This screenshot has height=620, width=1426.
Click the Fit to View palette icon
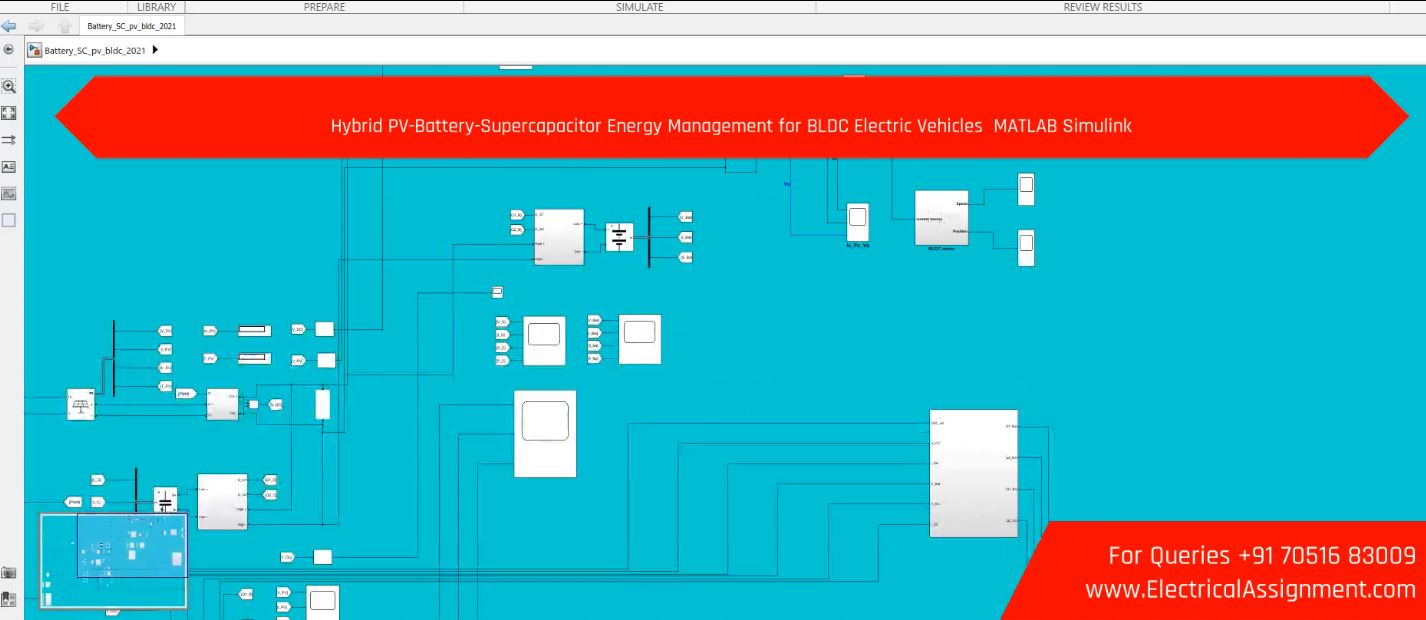click(9, 113)
